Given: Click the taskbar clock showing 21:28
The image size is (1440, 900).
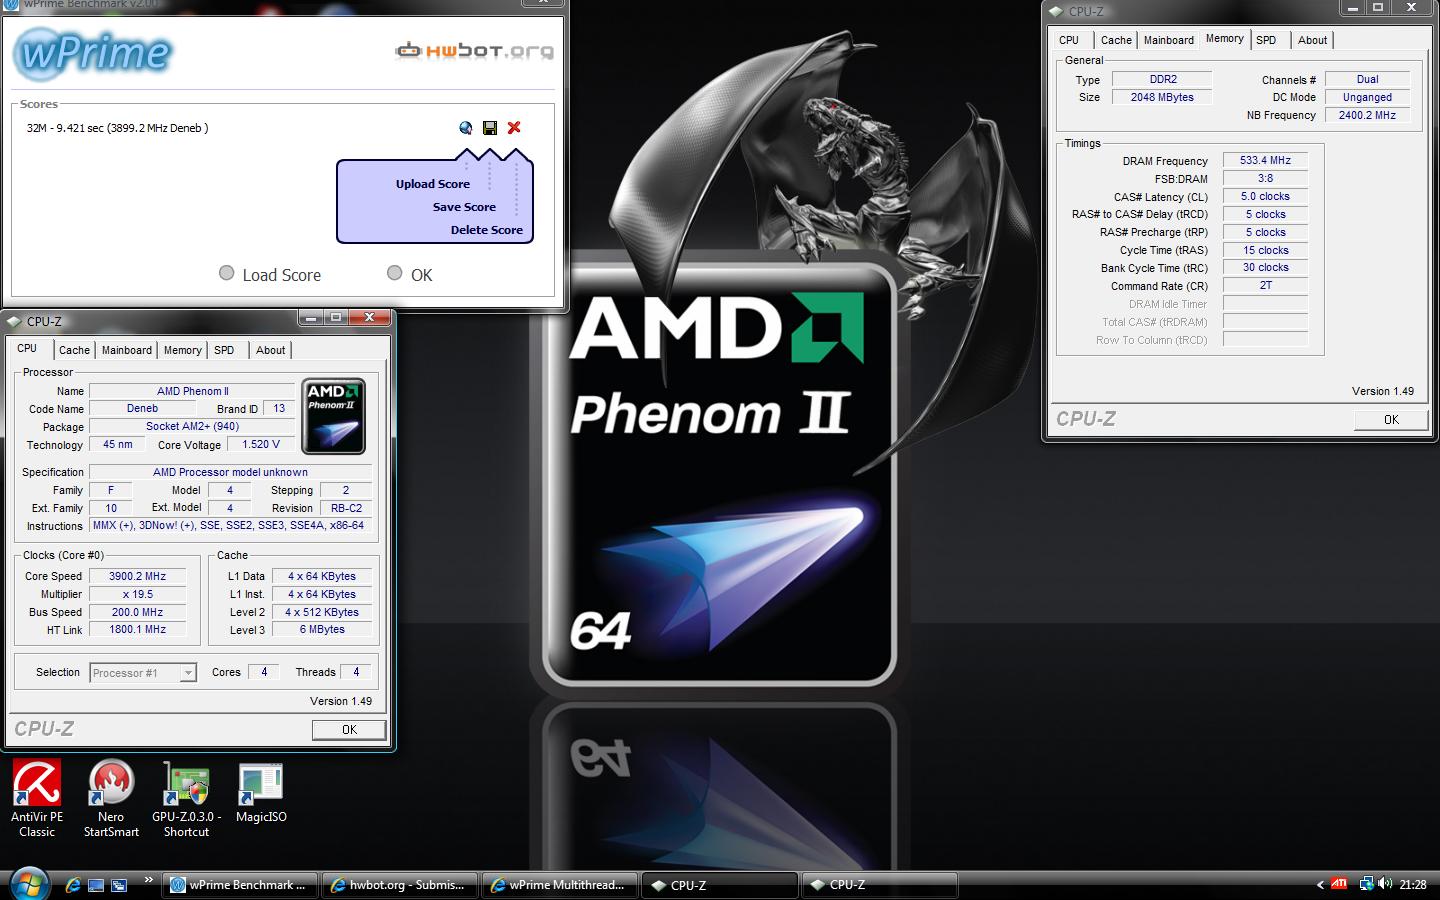Looking at the screenshot, I should [1412, 884].
